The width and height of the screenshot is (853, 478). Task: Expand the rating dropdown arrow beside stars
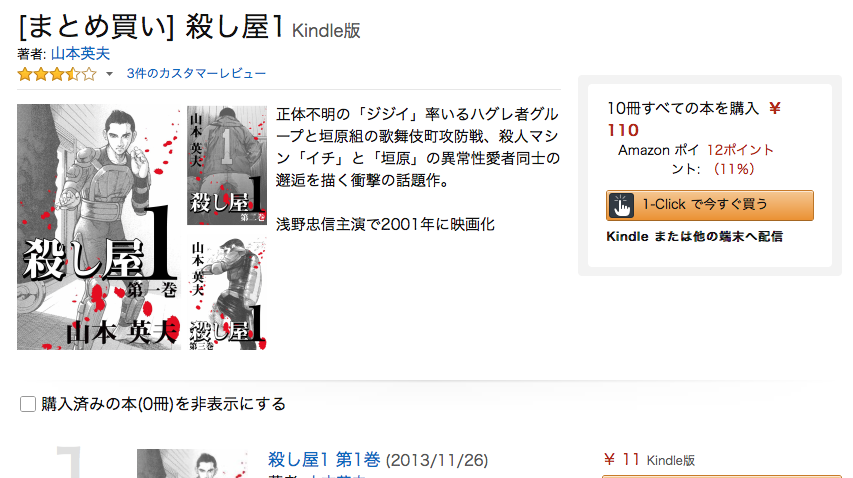[109, 74]
